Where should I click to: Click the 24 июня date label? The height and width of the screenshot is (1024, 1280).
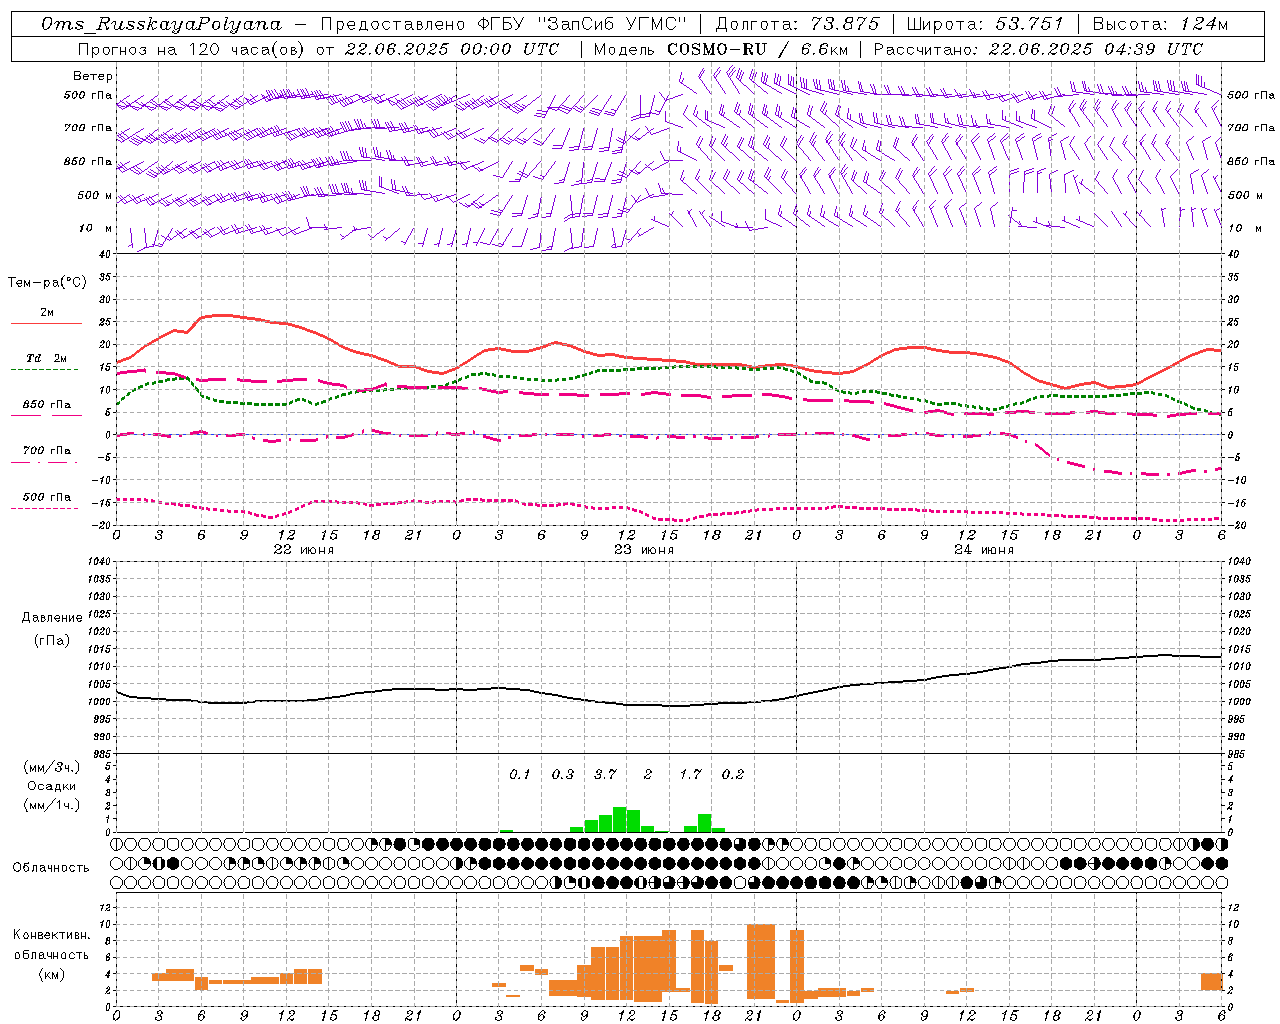point(983,550)
